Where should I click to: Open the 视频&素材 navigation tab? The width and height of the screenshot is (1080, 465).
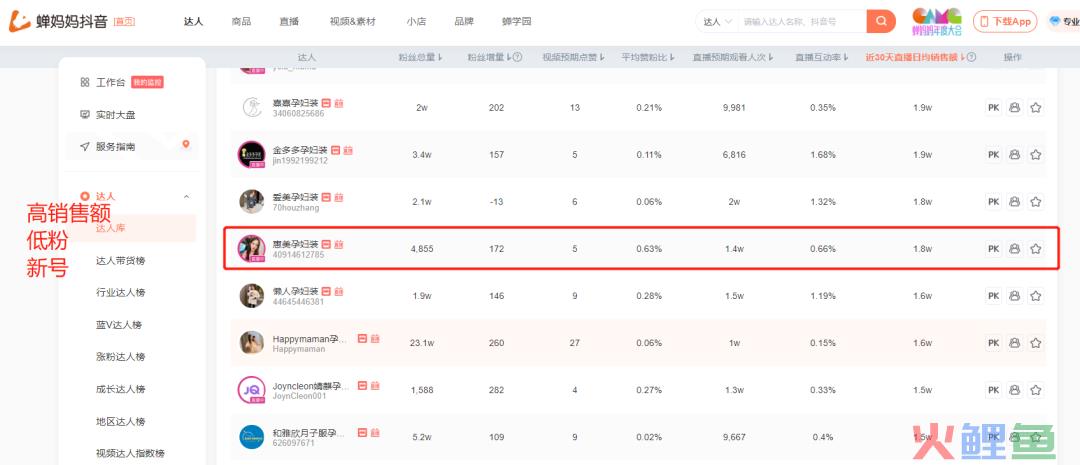(x=353, y=21)
